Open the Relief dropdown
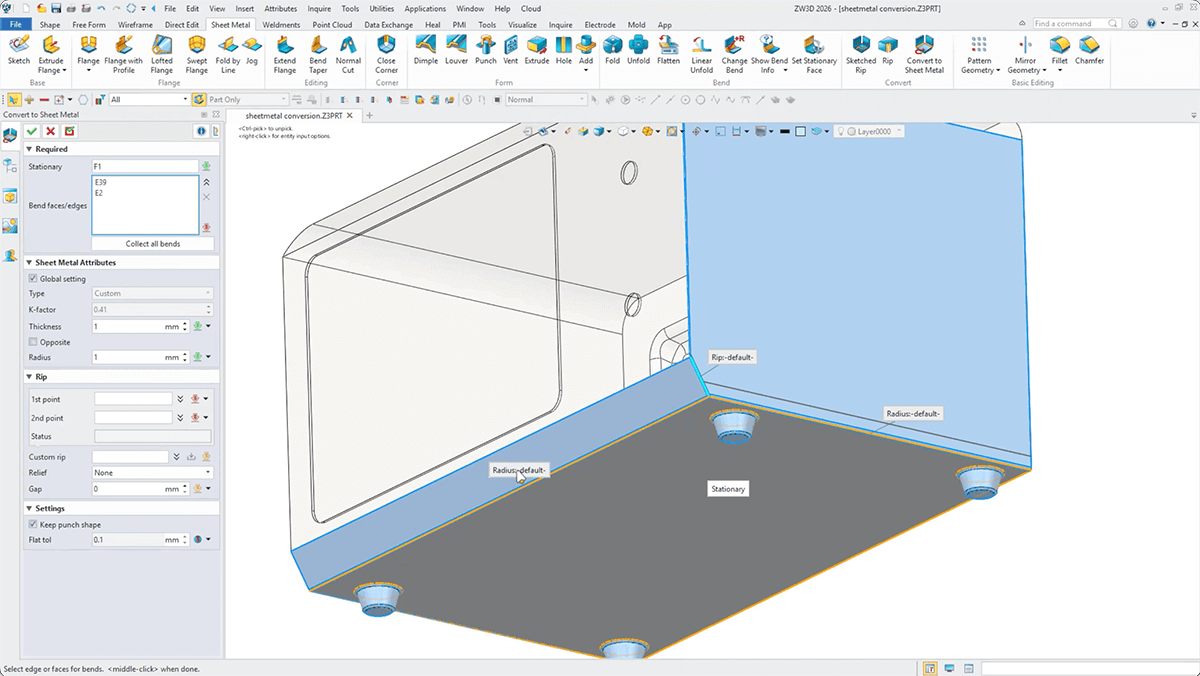 click(x=152, y=473)
